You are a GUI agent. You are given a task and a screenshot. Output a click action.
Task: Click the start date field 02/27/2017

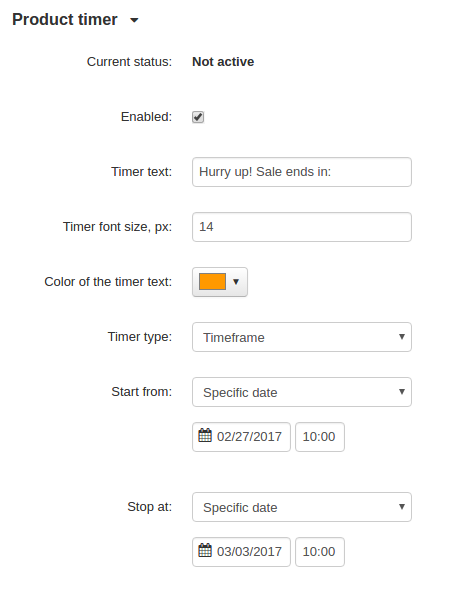(241, 437)
